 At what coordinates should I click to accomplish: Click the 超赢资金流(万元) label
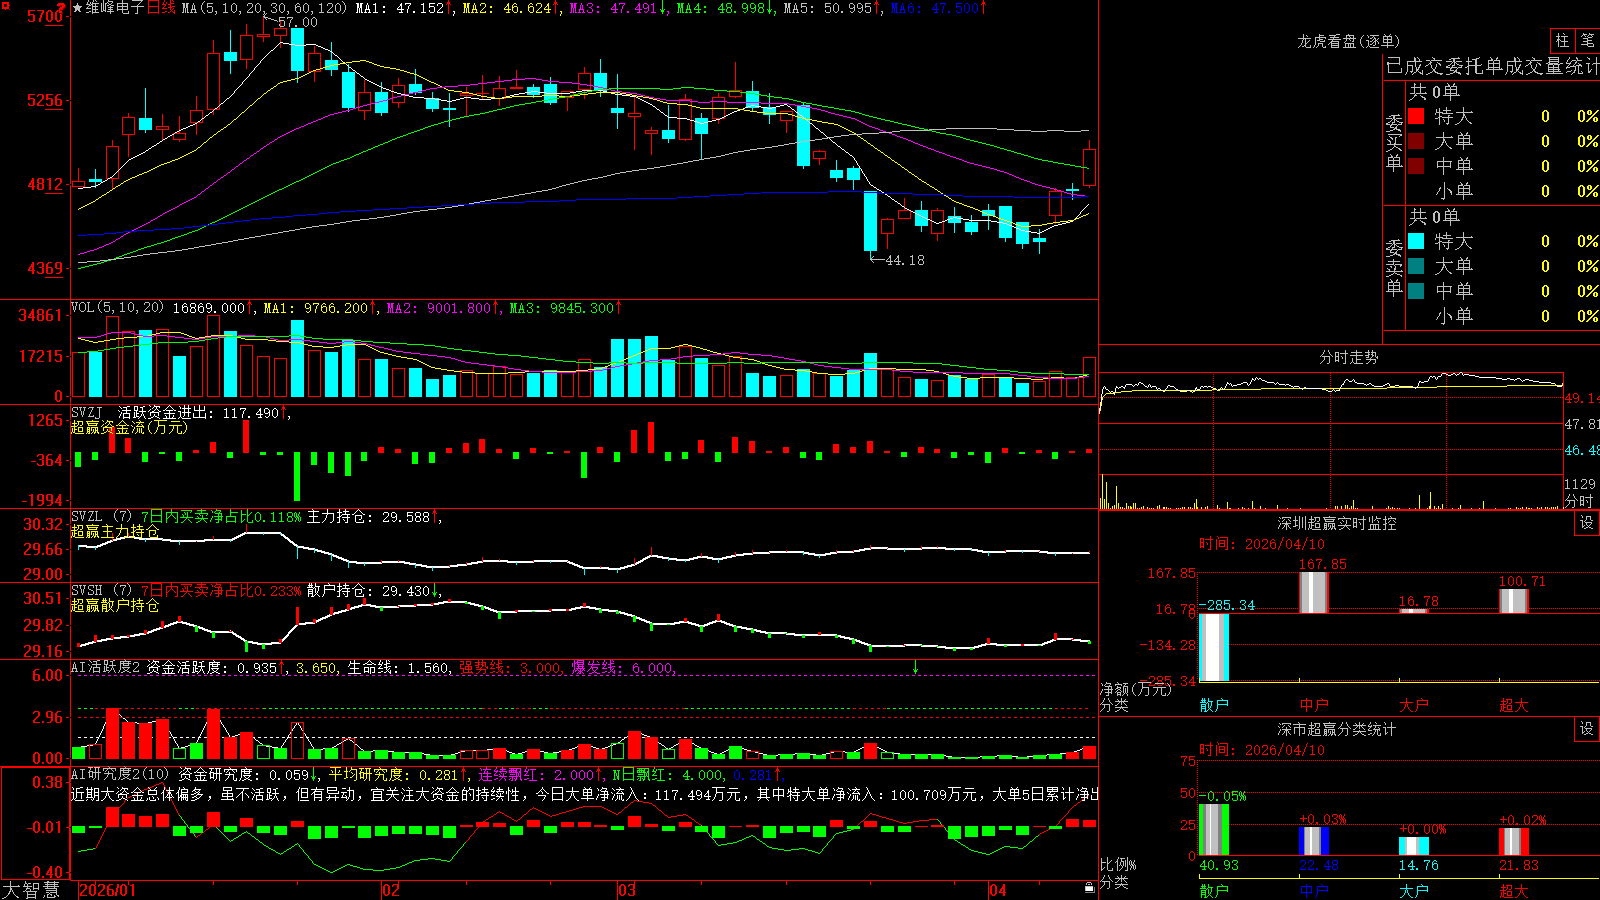[129, 427]
